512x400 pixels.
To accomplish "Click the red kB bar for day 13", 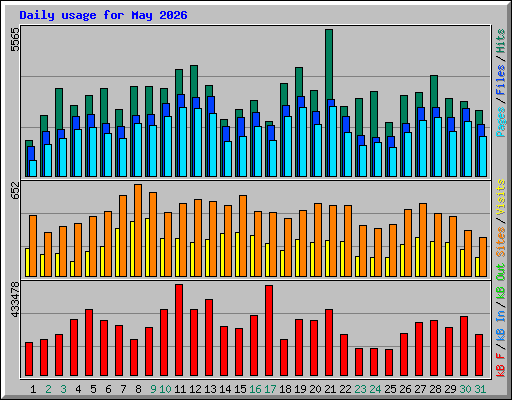I will (209, 338).
